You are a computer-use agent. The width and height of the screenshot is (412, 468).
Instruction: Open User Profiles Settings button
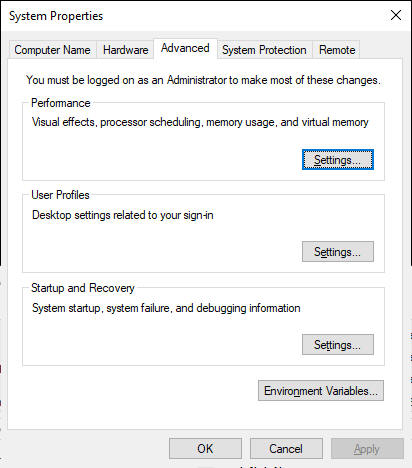pyautogui.click(x=338, y=252)
